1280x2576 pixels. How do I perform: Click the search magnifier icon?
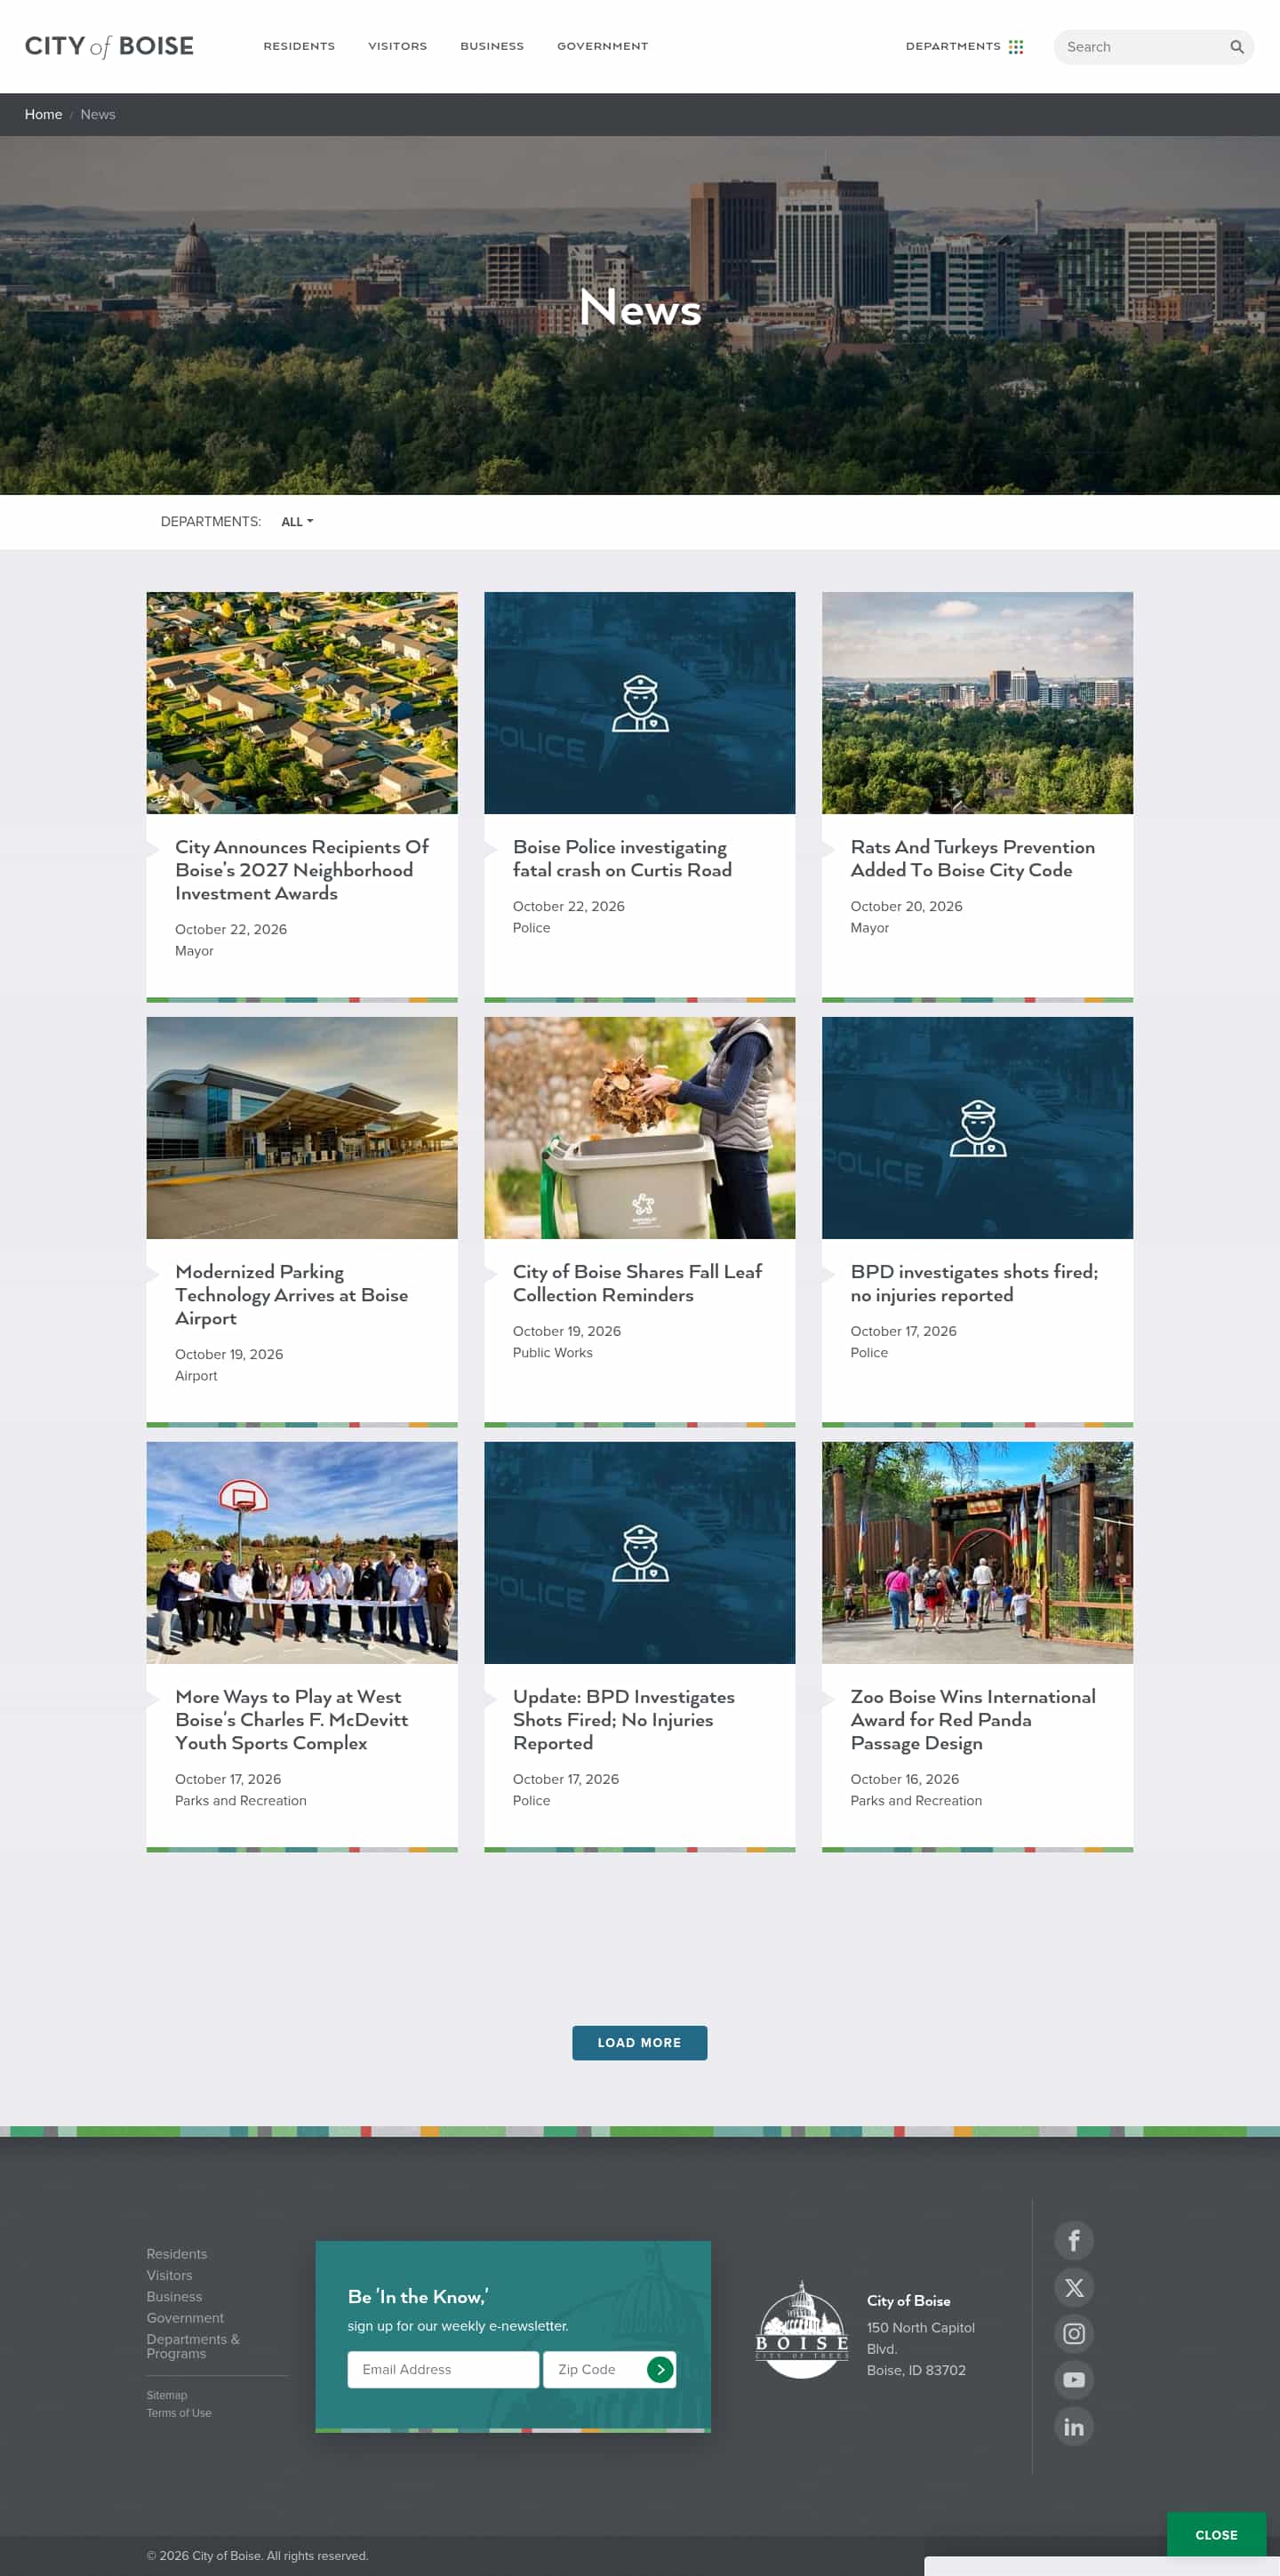click(1237, 47)
